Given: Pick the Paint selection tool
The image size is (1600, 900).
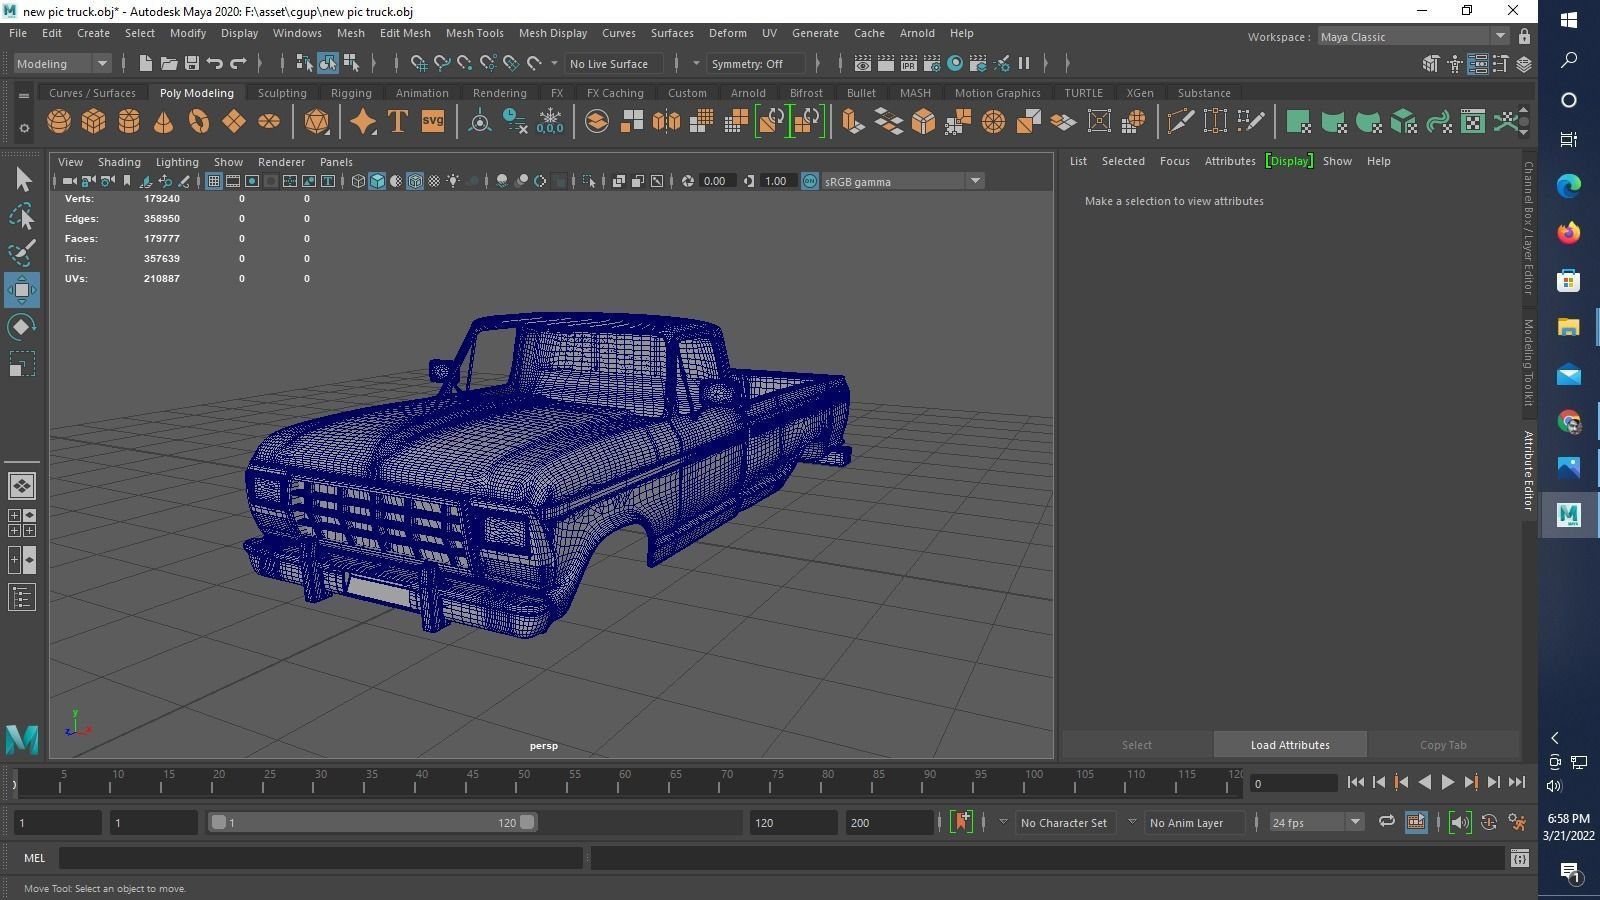Looking at the screenshot, I should click(22, 252).
